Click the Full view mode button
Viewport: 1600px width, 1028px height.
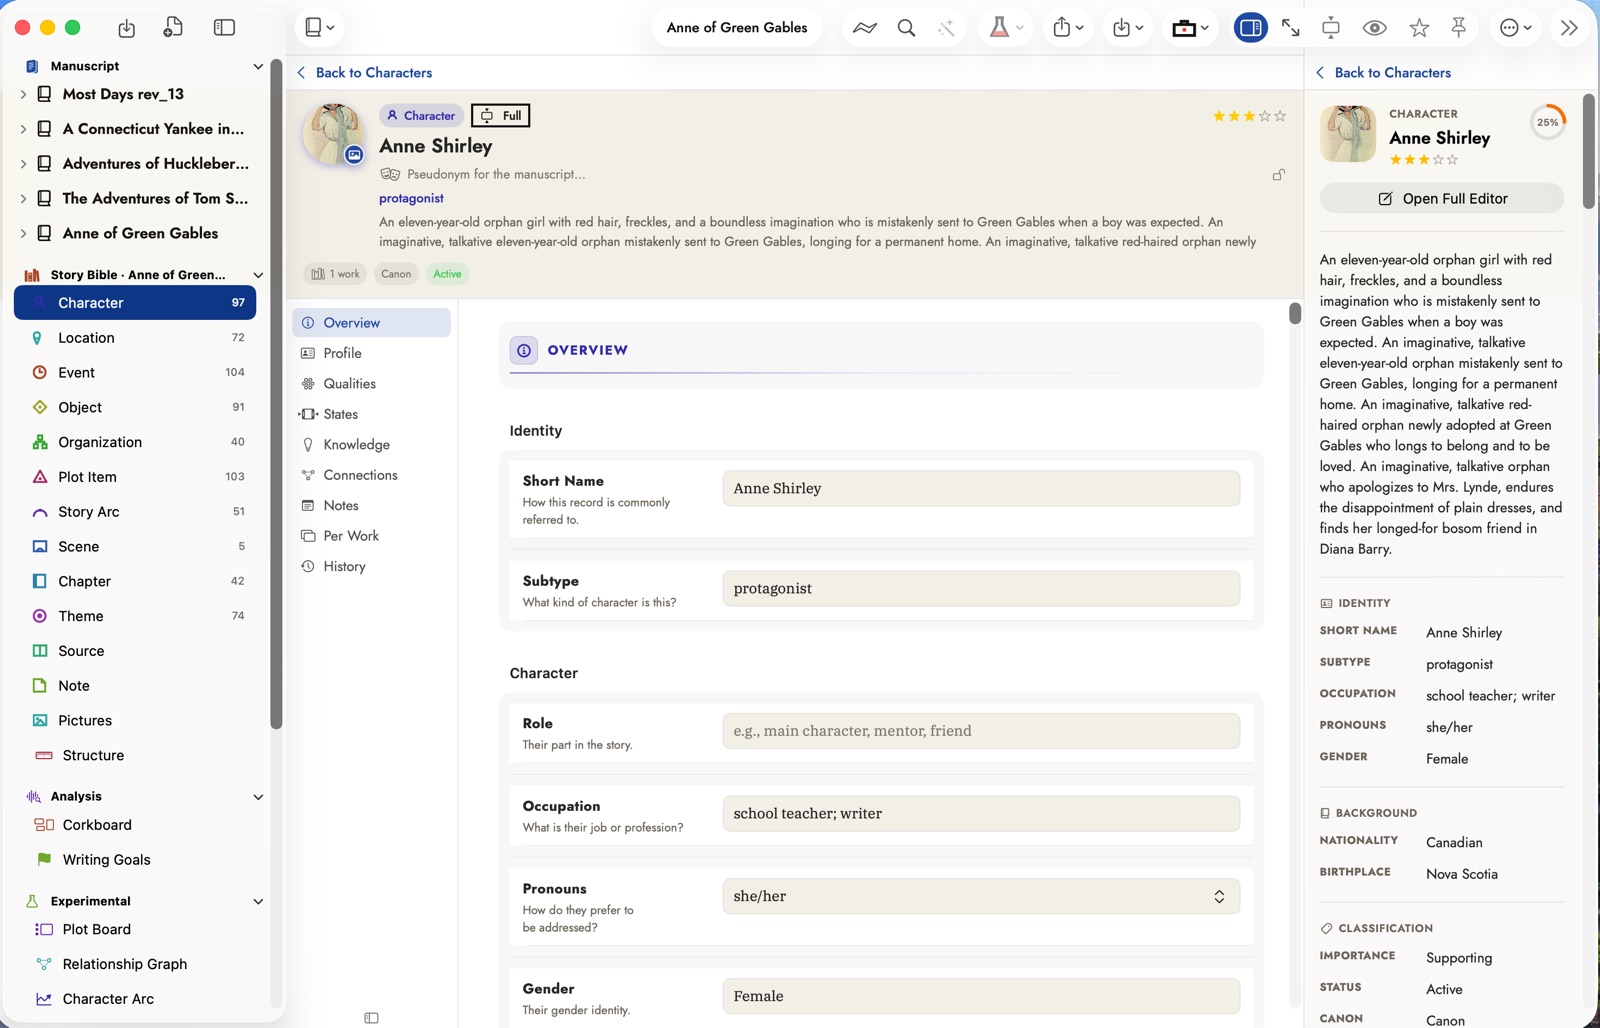click(501, 116)
